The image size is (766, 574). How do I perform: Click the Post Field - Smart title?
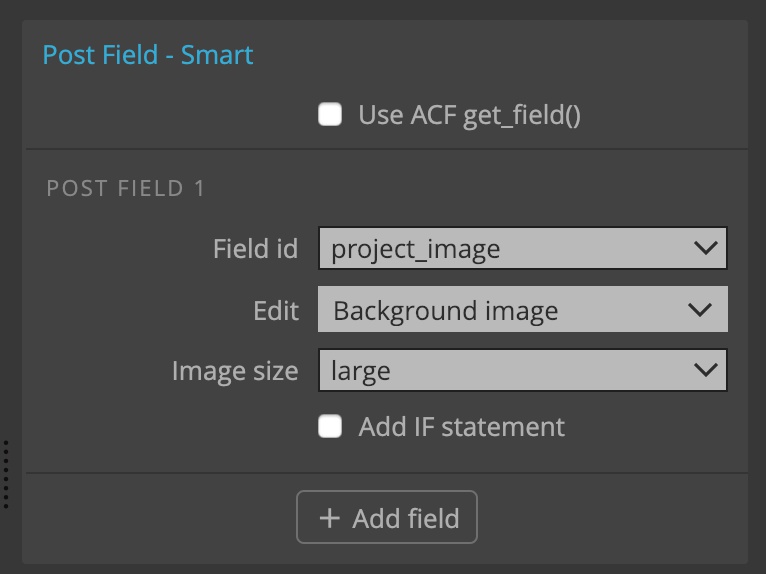click(148, 54)
